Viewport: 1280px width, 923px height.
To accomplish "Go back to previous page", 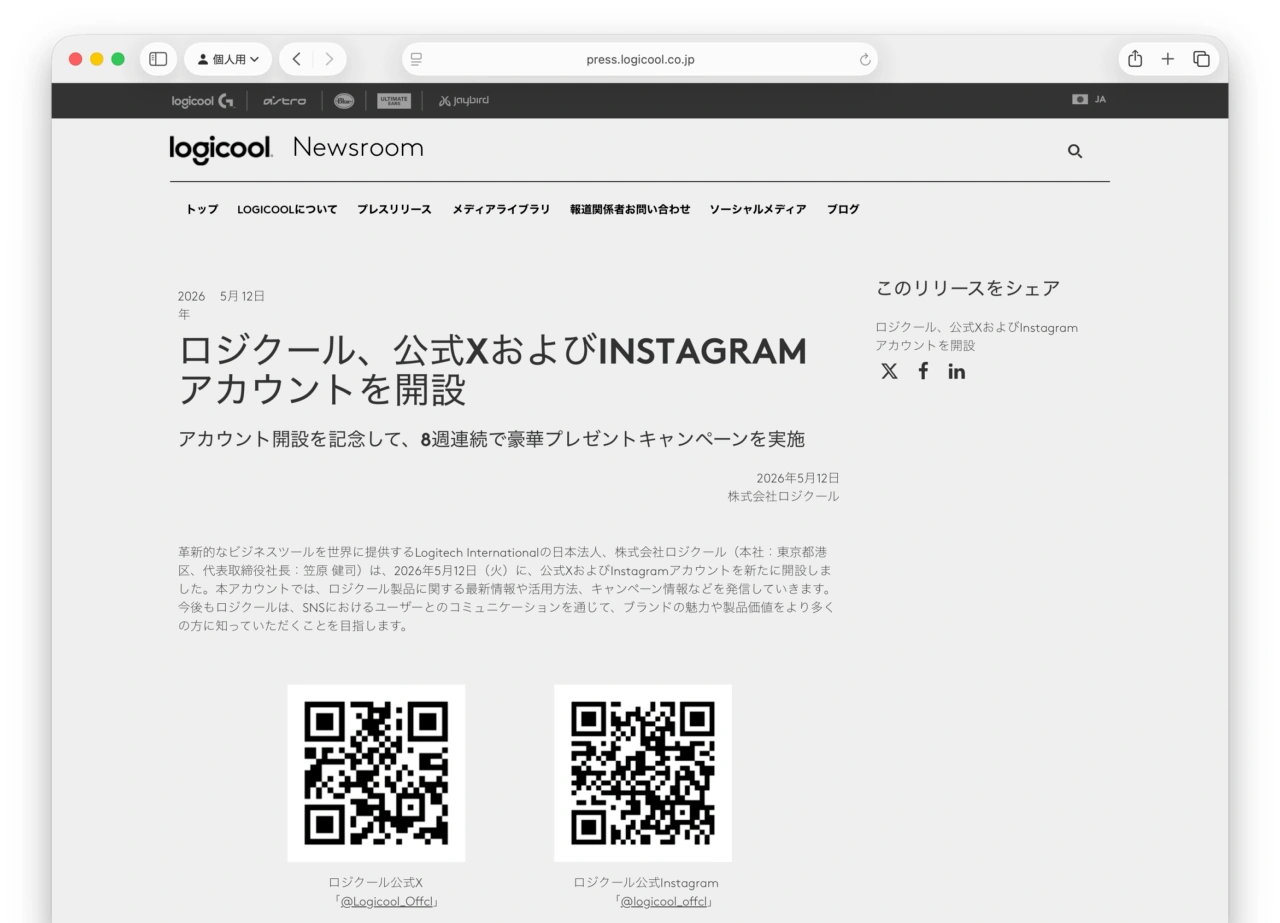I will click(297, 59).
